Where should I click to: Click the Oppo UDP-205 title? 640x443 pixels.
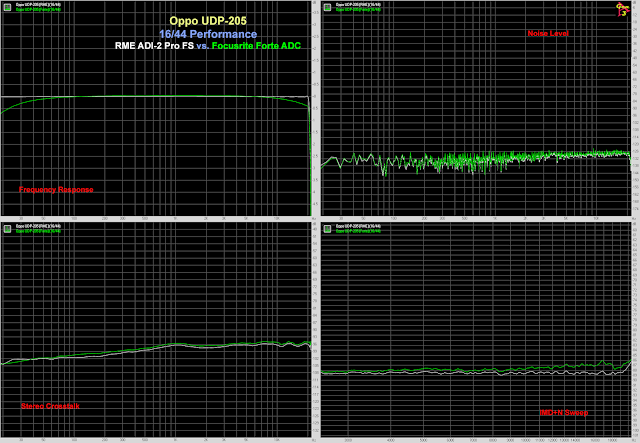(x=208, y=21)
